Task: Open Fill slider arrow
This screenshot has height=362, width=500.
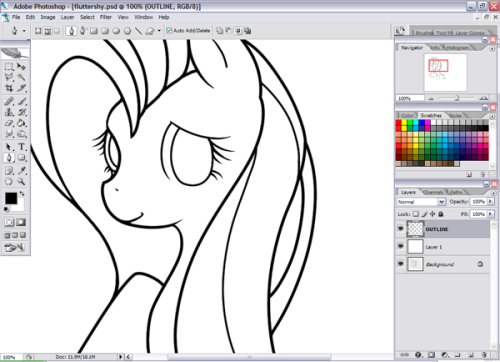Action: [490, 214]
